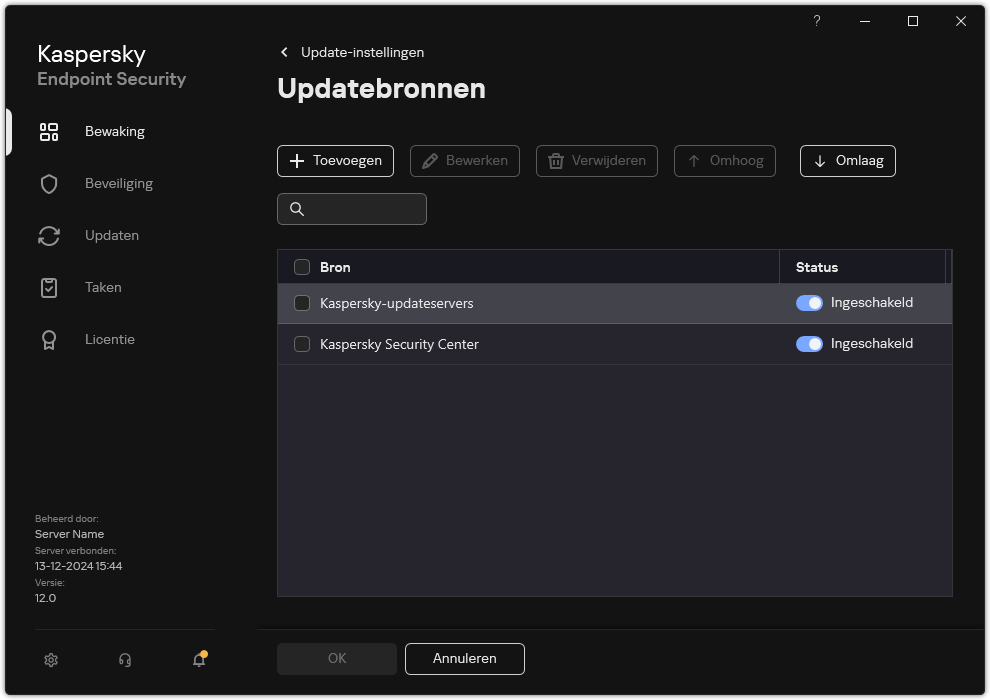View the Licentie section
The image size is (990, 700).
tap(110, 339)
